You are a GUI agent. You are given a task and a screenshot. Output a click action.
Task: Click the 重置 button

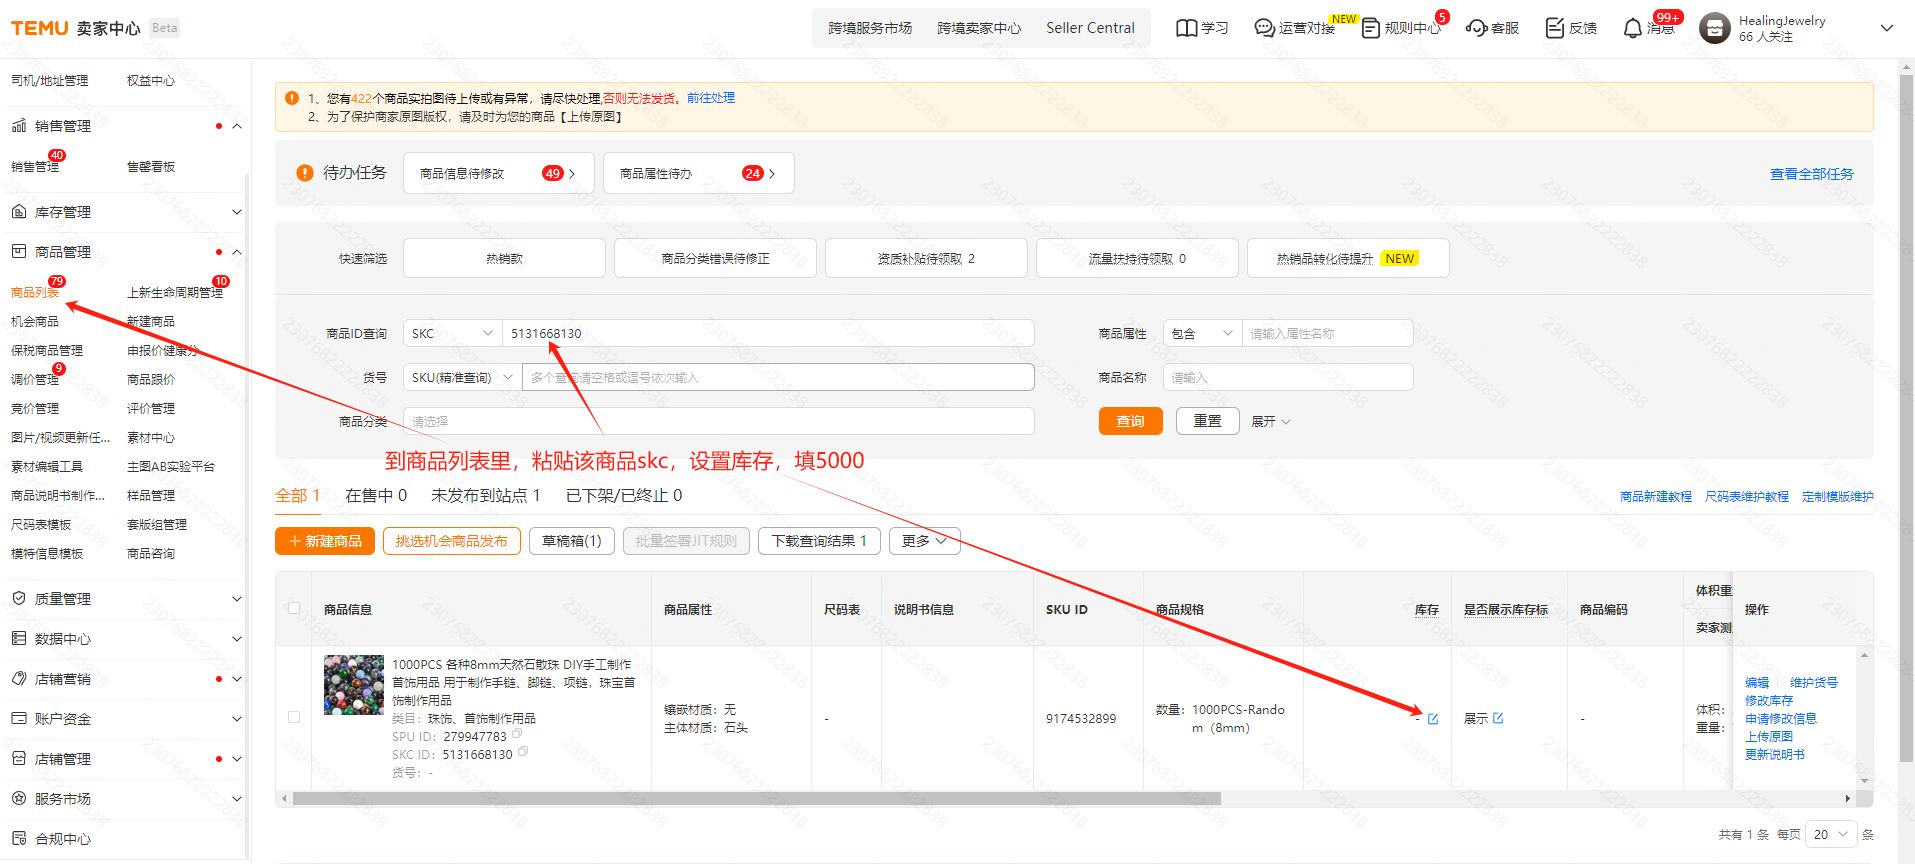[1207, 421]
